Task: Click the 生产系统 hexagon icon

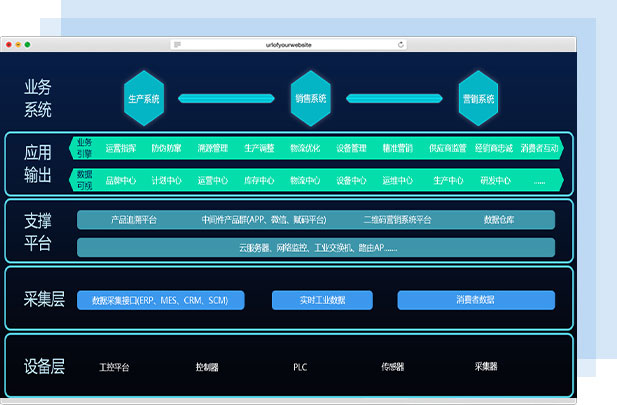Action: click(143, 98)
